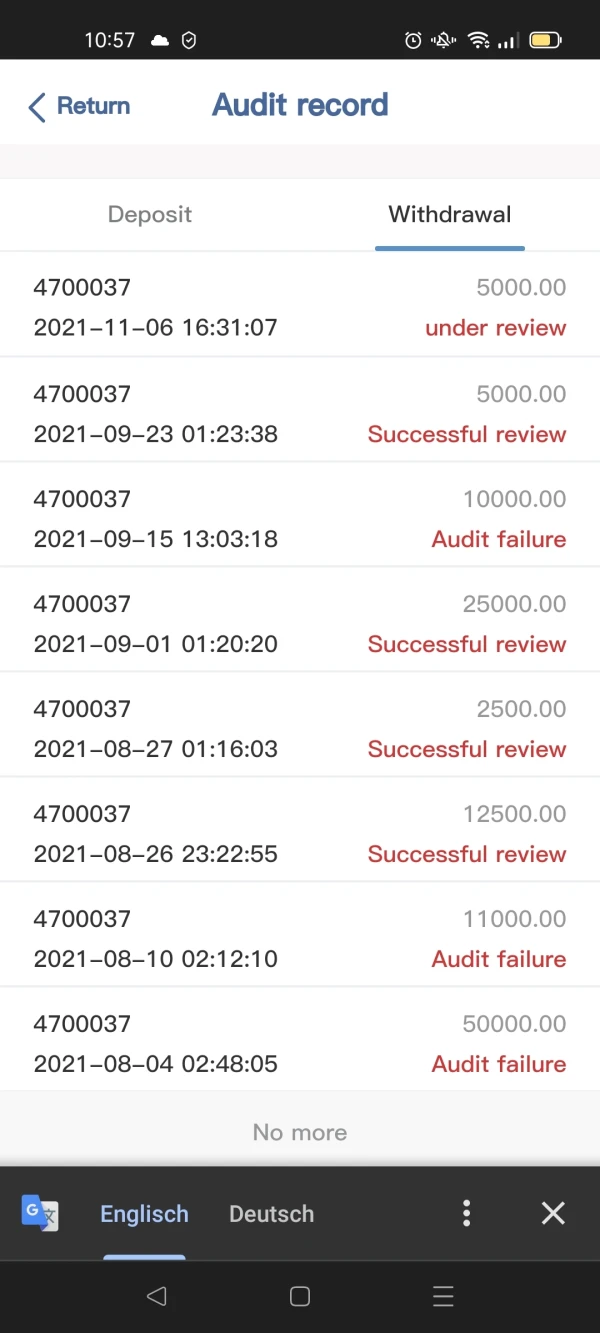The image size is (600, 1333).
Task: Open Android recent apps menu icon
Action: click(x=443, y=1296)
